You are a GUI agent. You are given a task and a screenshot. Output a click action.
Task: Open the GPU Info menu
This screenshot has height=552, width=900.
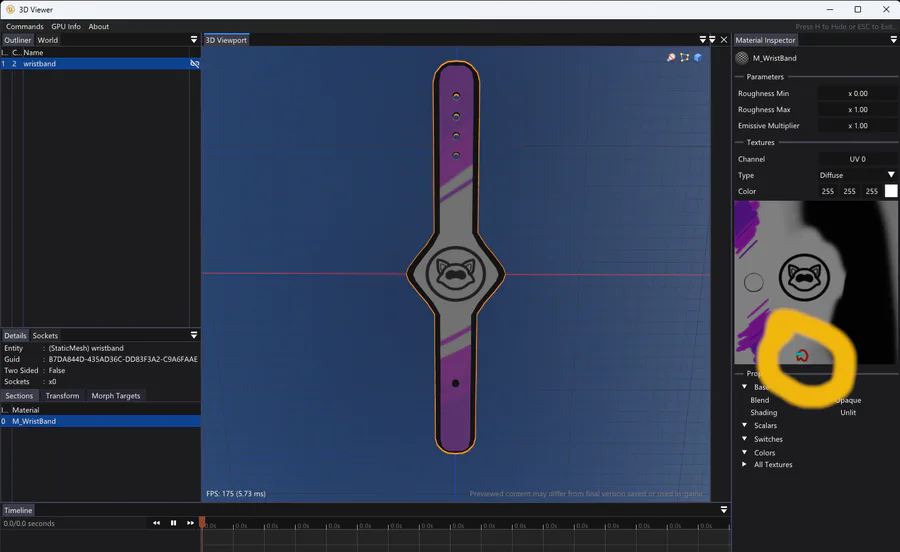pyautogui.click(x=66, y=26)
